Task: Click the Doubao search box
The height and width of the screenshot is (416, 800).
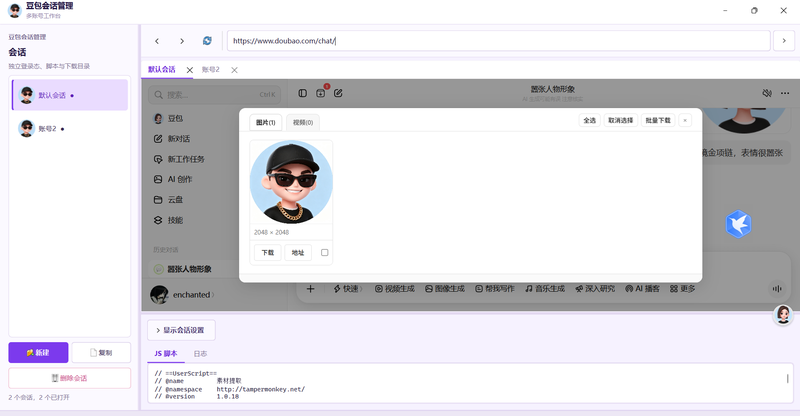Action: click(214, 94)
